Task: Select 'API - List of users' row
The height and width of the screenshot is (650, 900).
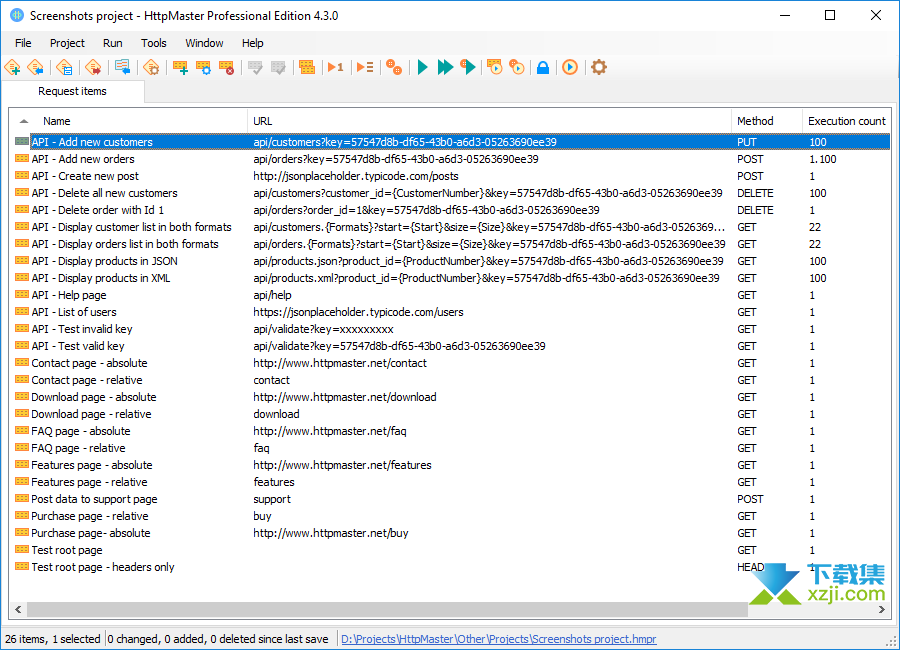Action: pos(452,312)
